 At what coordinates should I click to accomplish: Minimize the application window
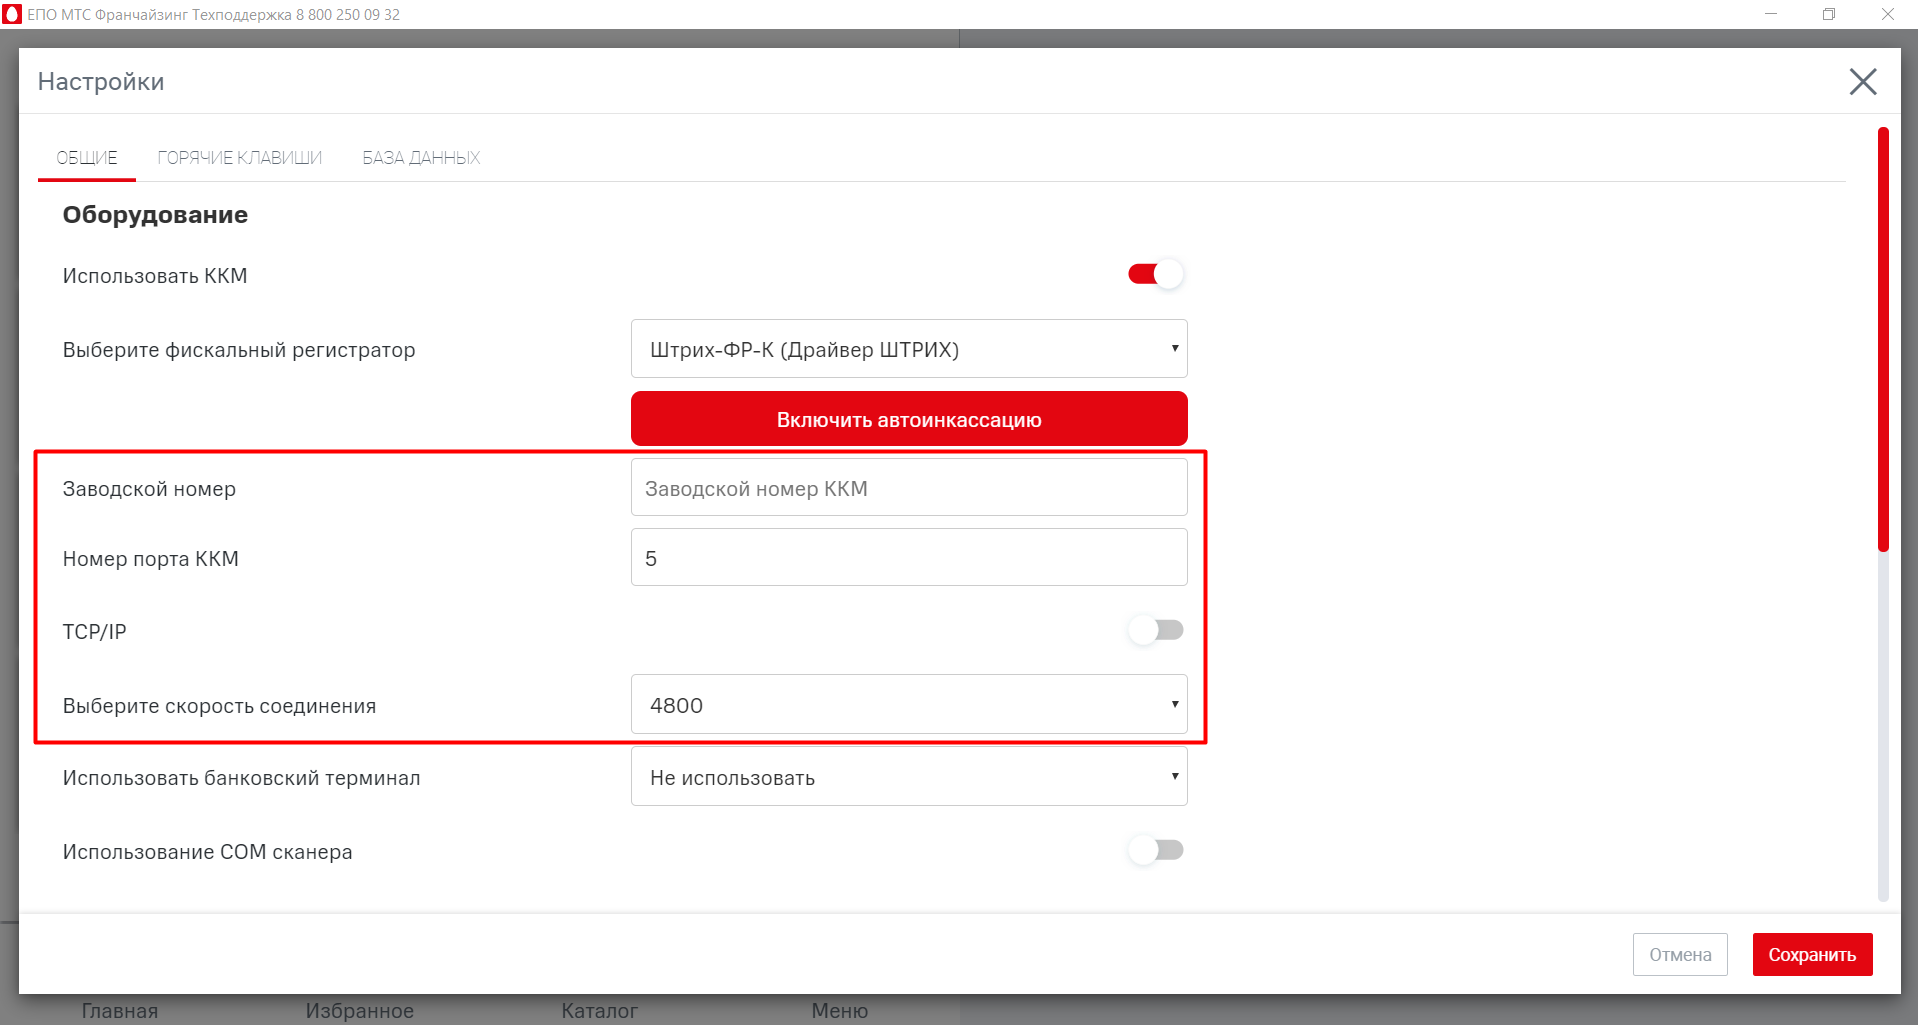[1771, 14]
